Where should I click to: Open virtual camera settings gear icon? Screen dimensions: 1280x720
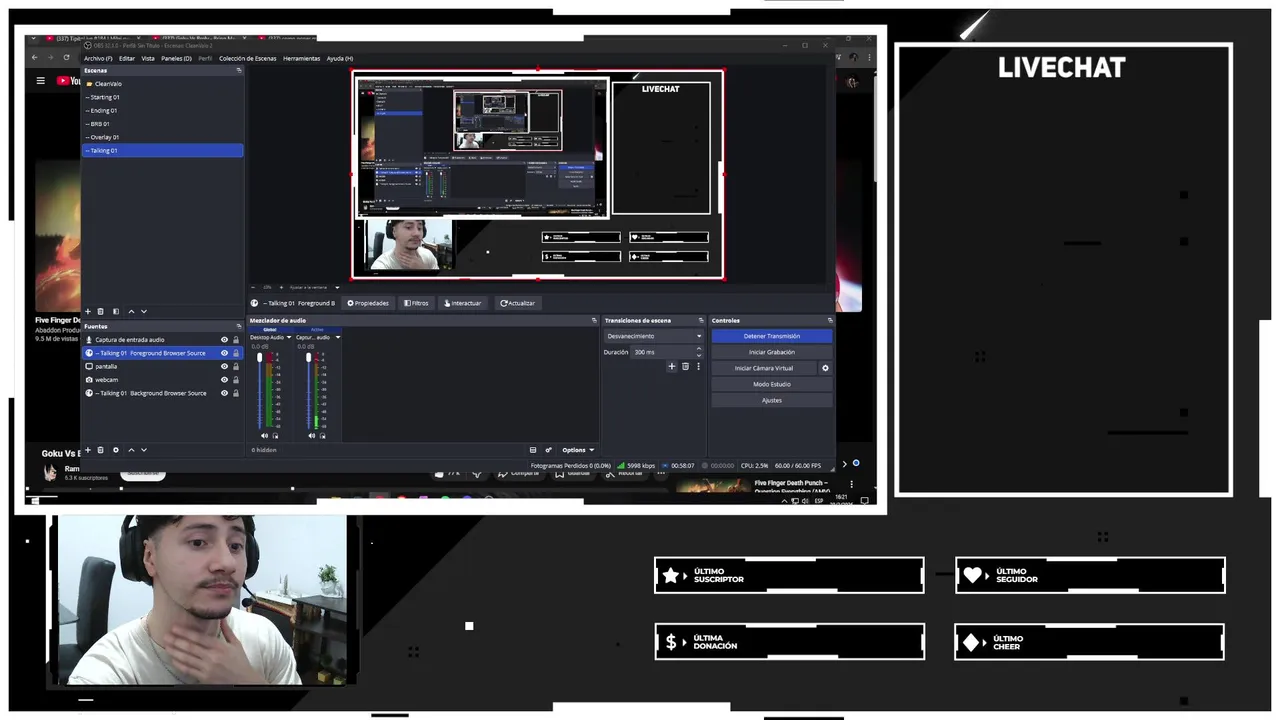(825, 368)
